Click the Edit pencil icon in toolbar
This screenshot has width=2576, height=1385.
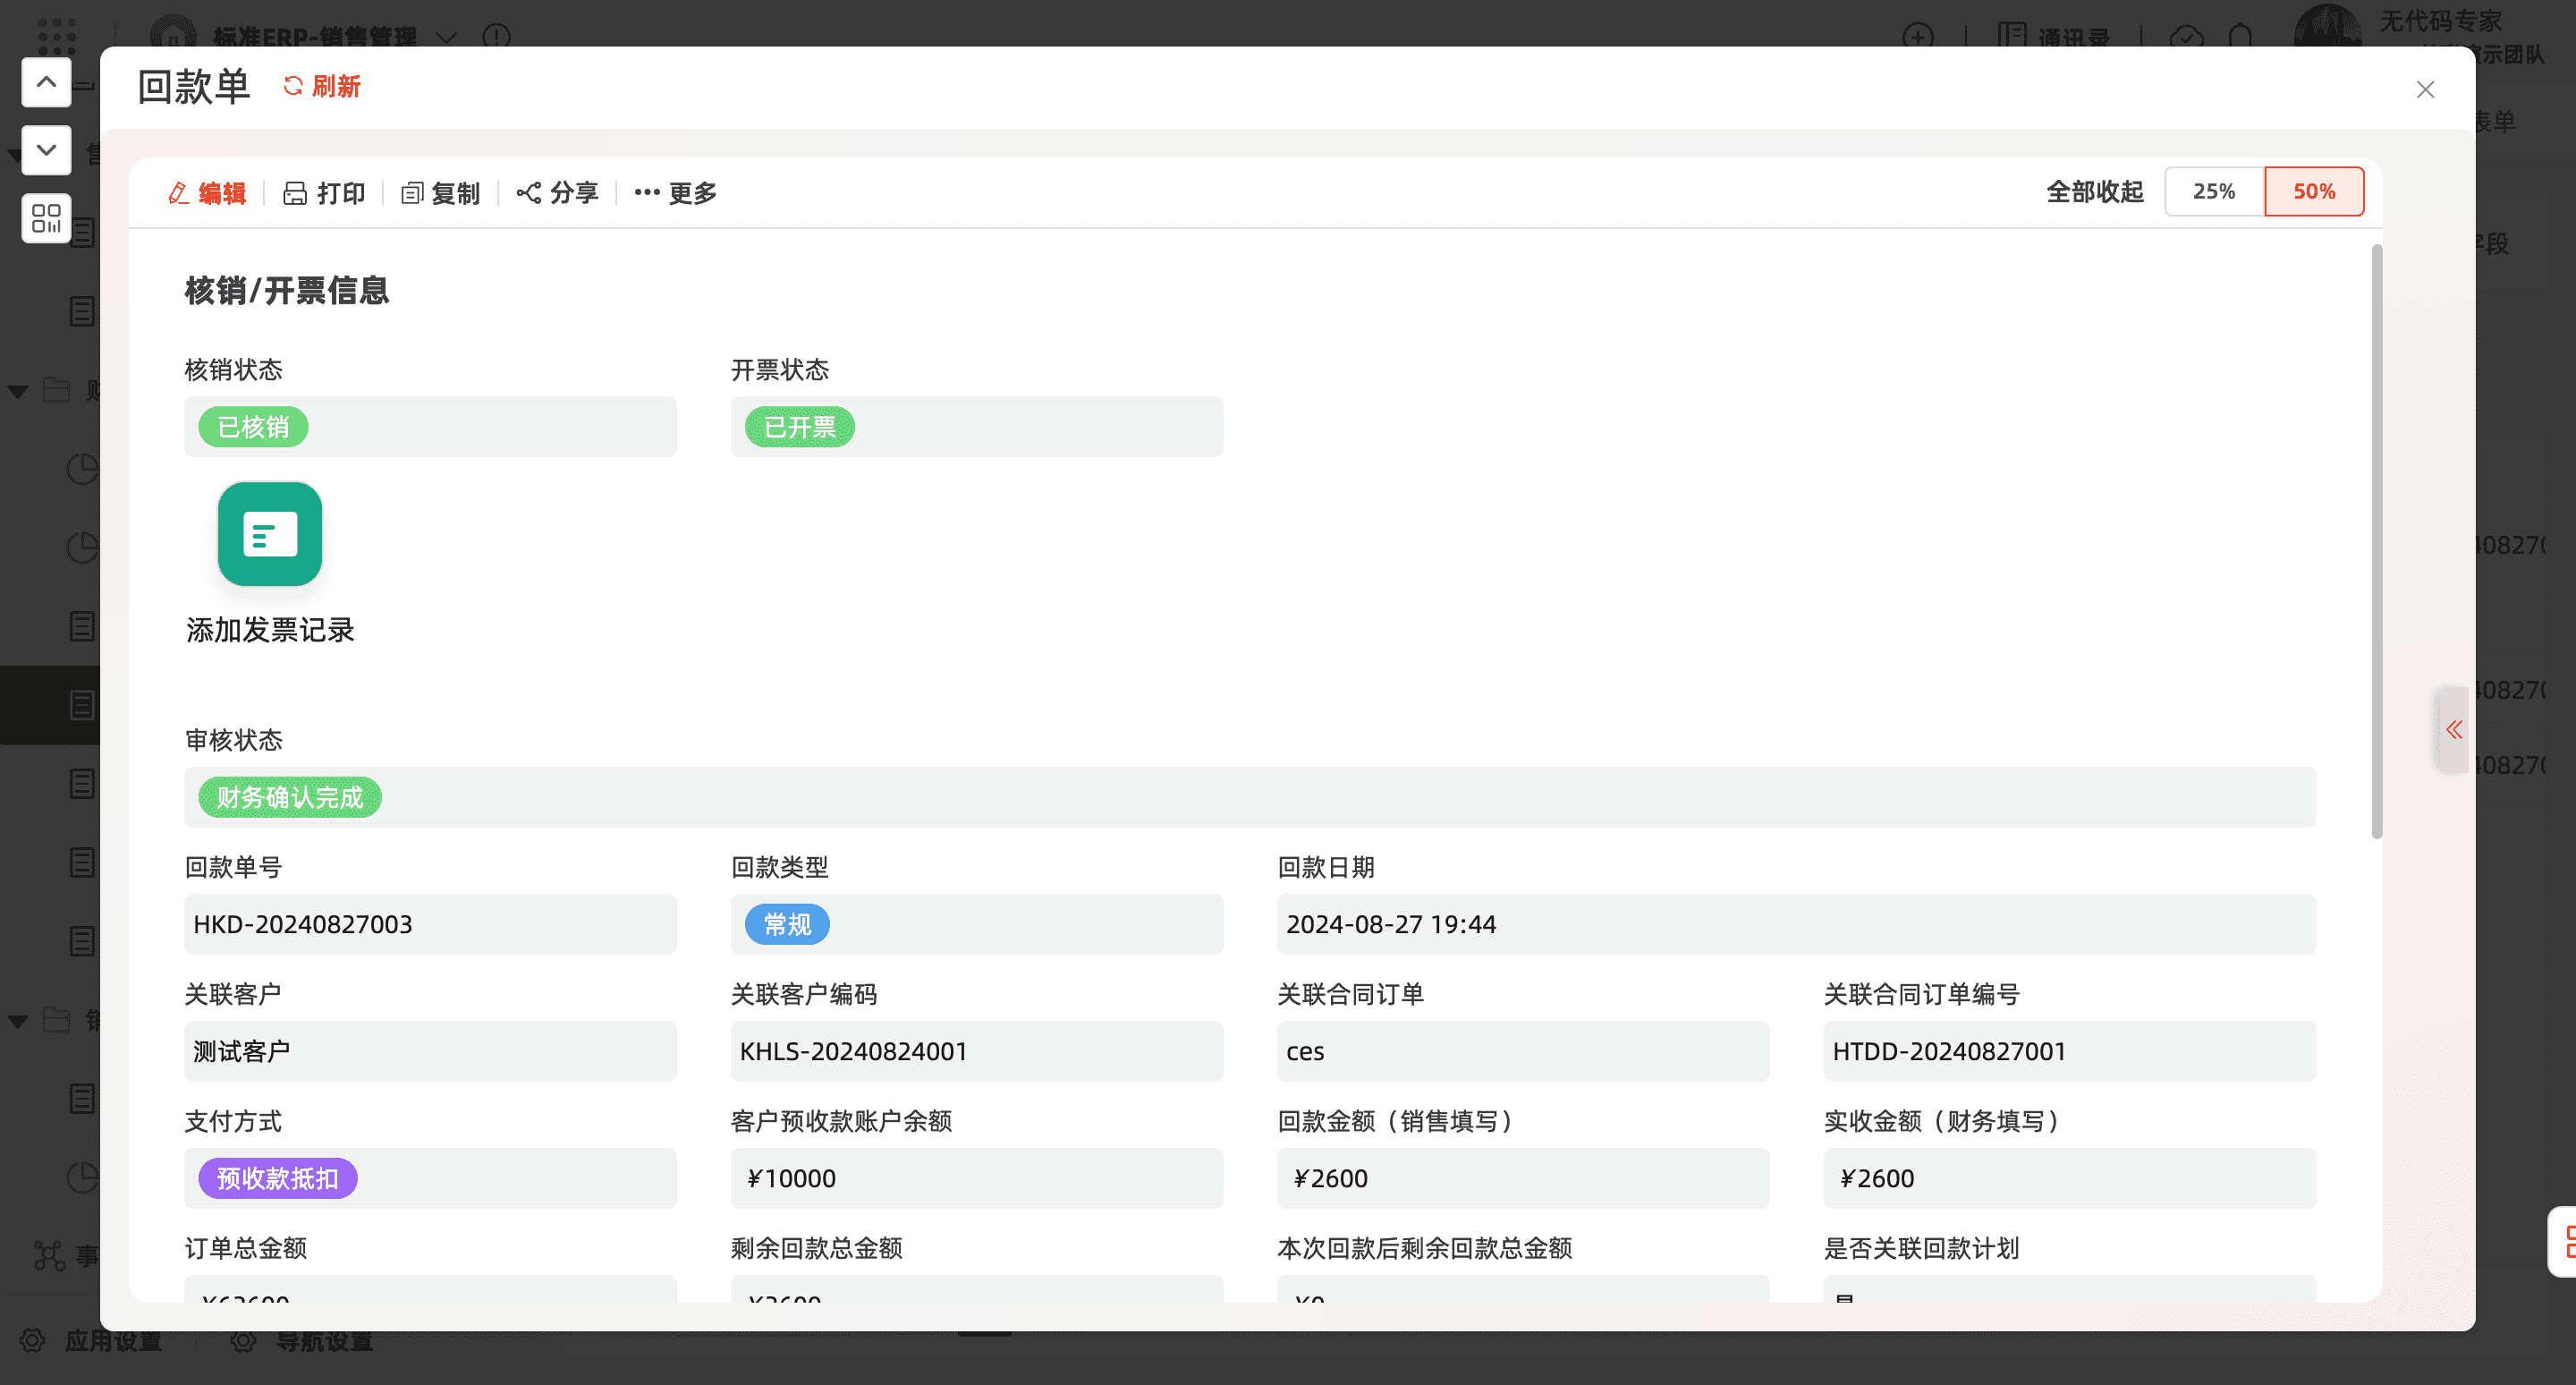[179, 193]
